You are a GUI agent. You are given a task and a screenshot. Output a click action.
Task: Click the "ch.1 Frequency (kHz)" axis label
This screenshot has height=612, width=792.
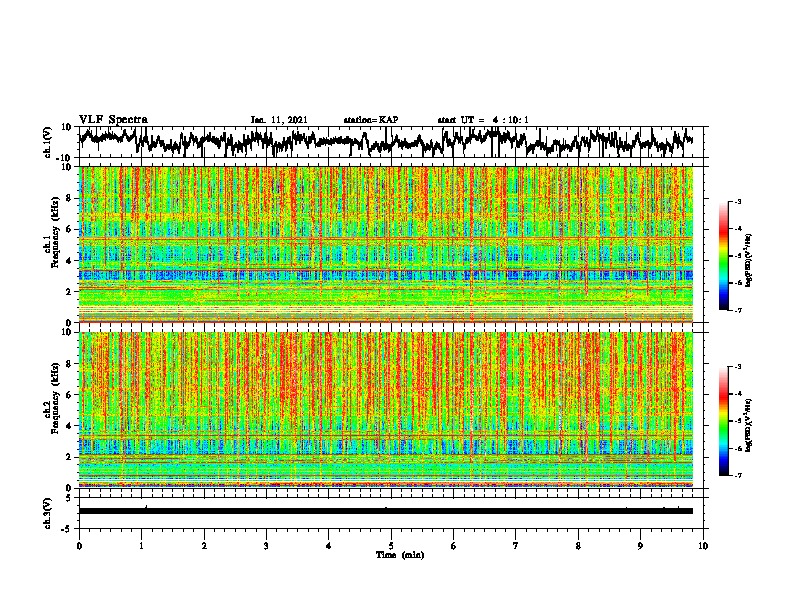click(x=52, y=232)
